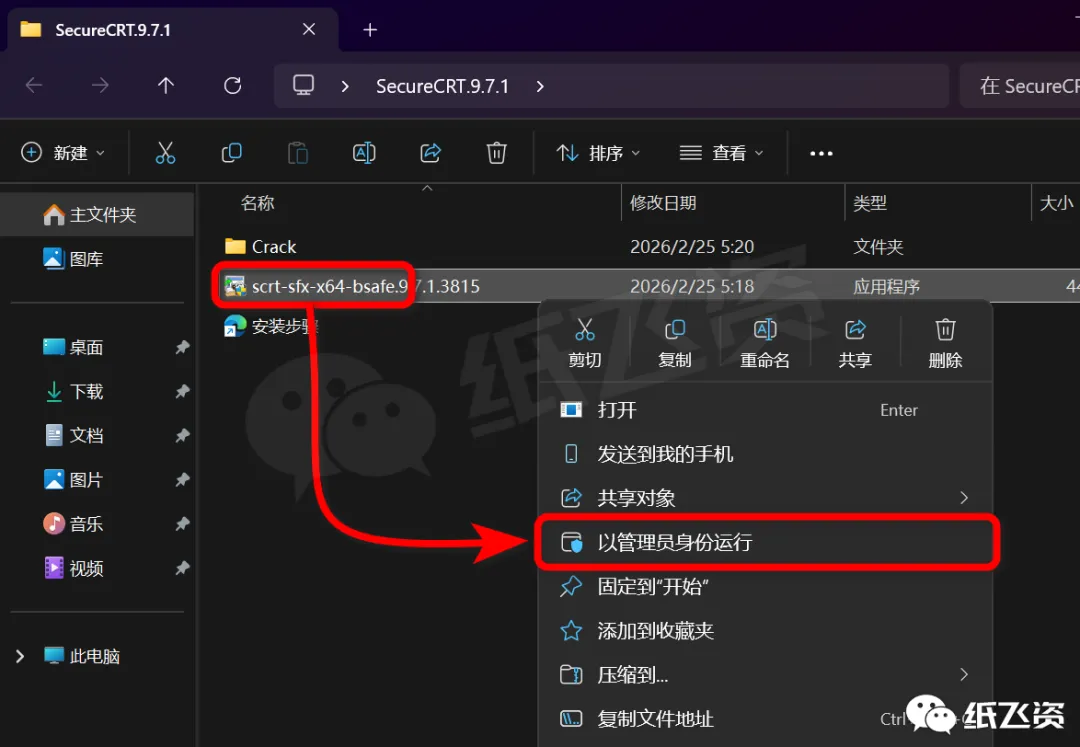This screenshot has width=1080, height=747.
Task: Choose Share (共享) in the context menu
Action: coord(855,343)
